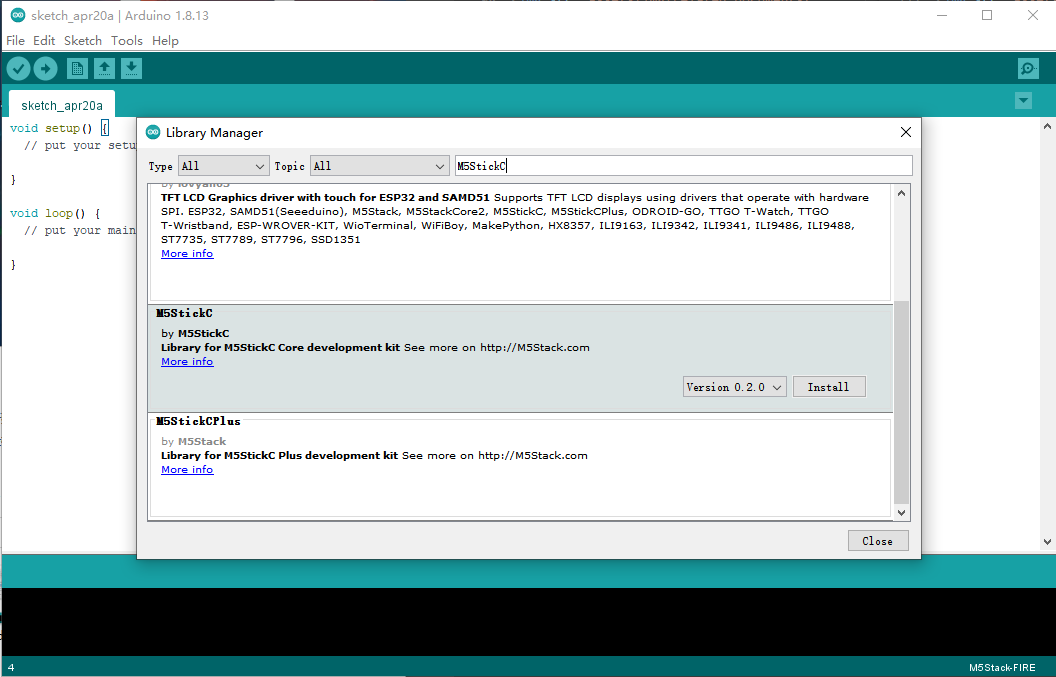Click the M5Stack-FIRE board status text
The image size is (1056, 677).
tap(1002, 668)
